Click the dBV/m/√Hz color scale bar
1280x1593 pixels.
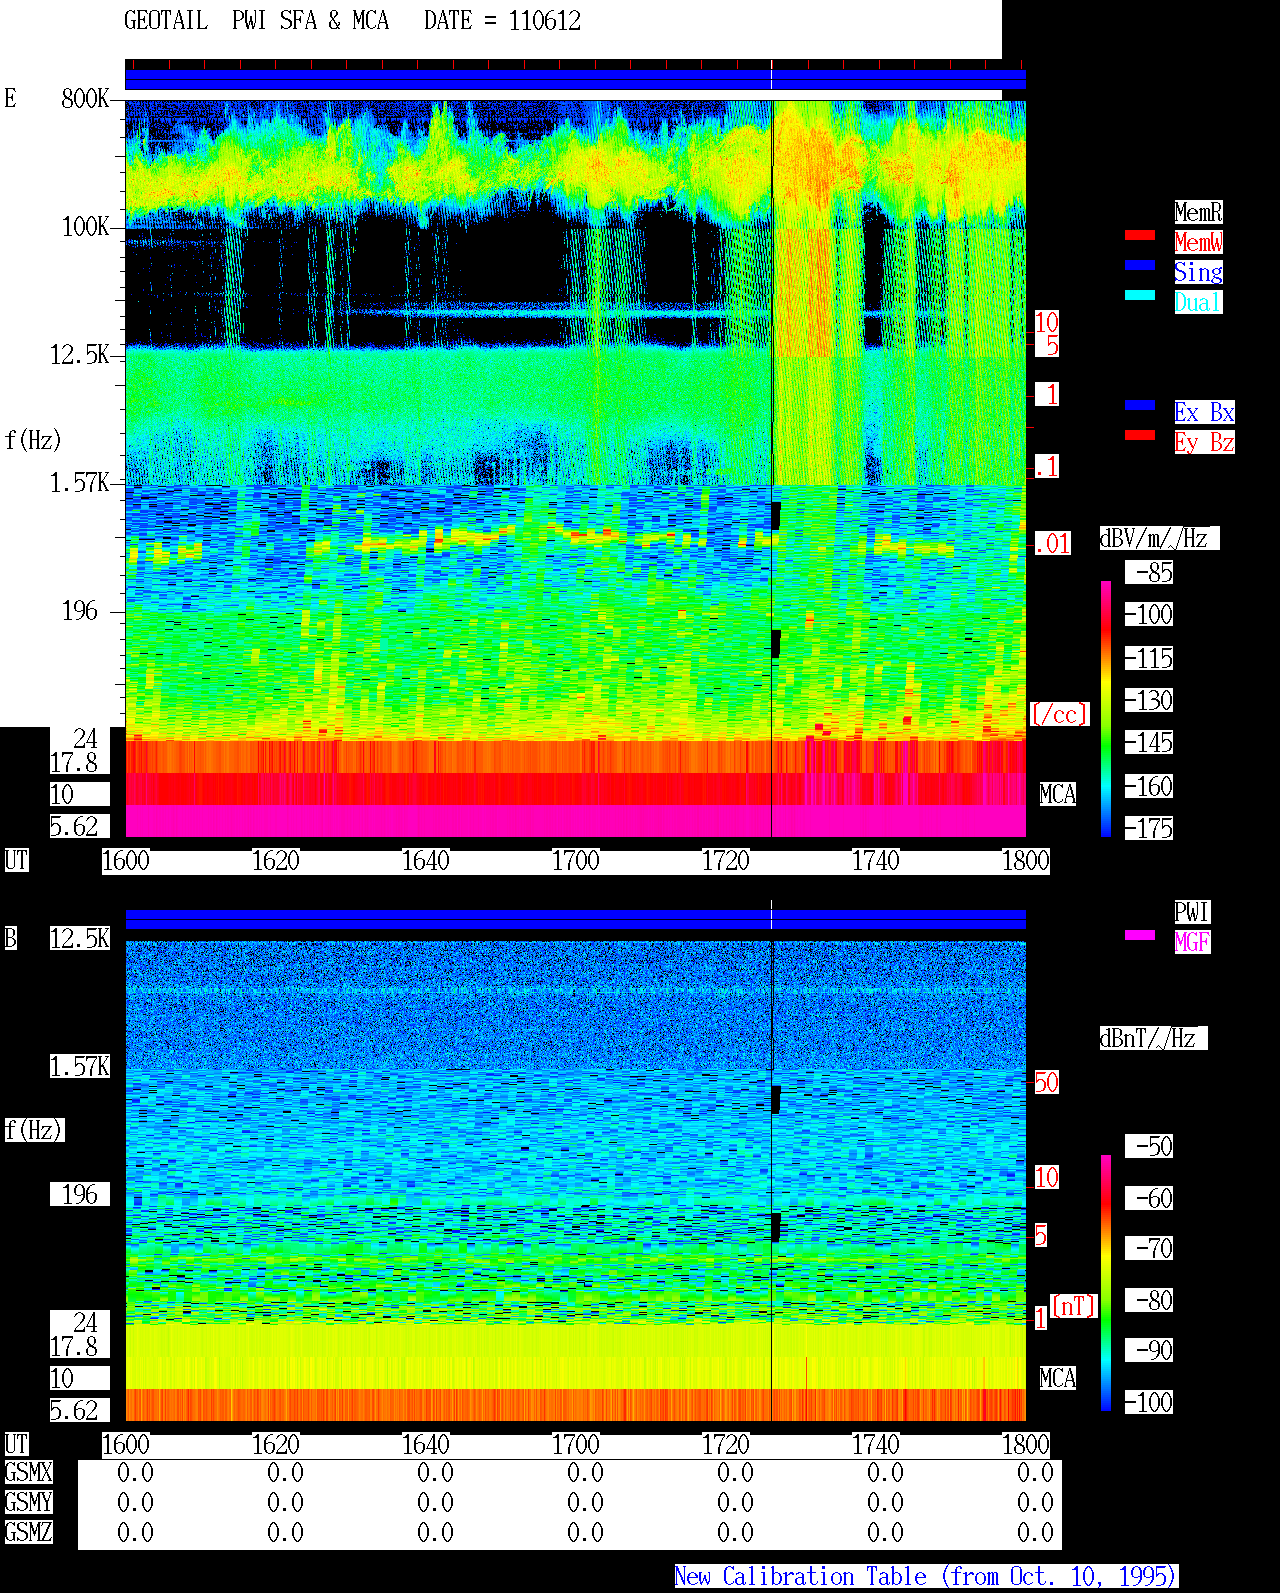coord(1106,708)
